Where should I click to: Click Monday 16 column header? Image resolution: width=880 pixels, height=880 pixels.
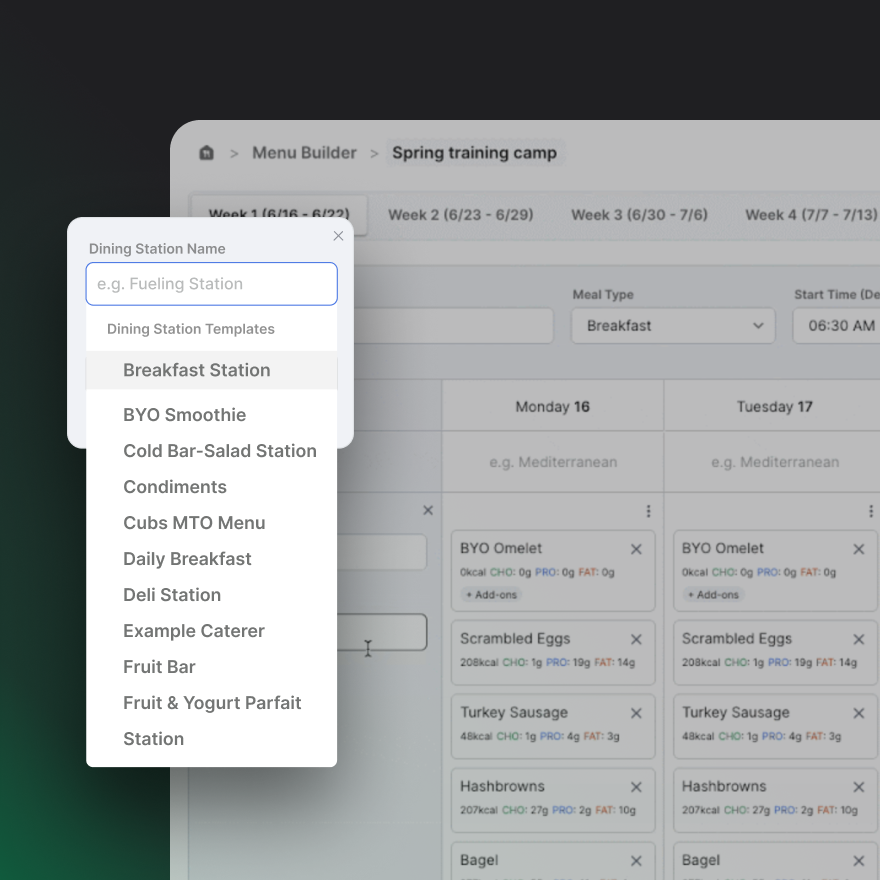[x=553, y=406]
